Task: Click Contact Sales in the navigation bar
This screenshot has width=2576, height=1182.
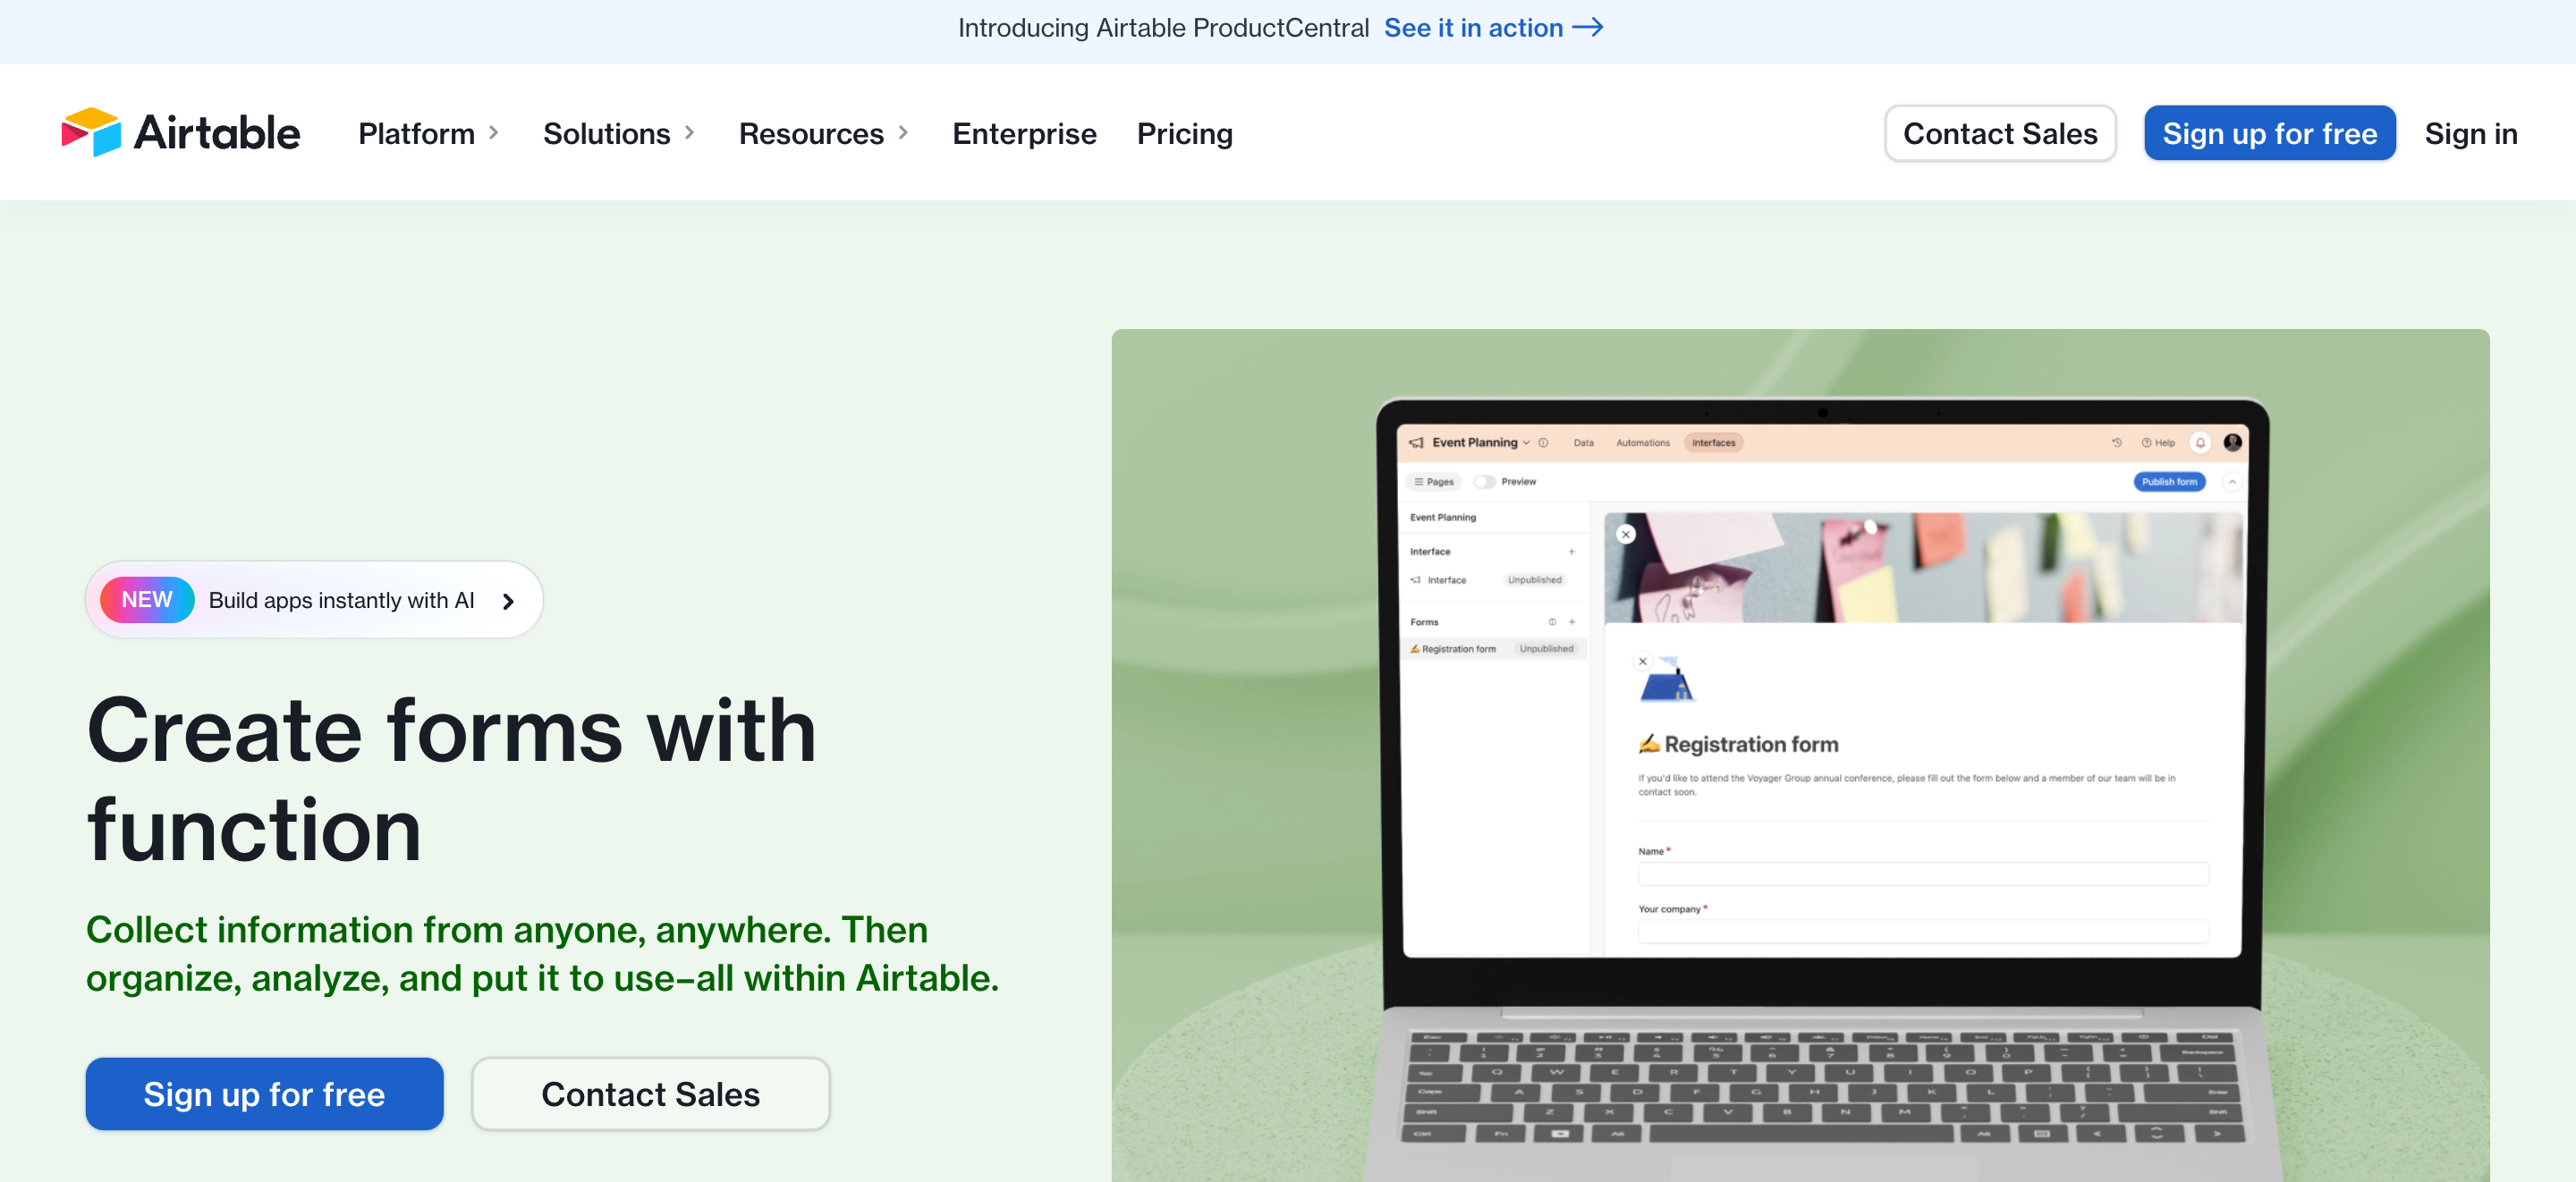Action: click(x=2000, y=133)
